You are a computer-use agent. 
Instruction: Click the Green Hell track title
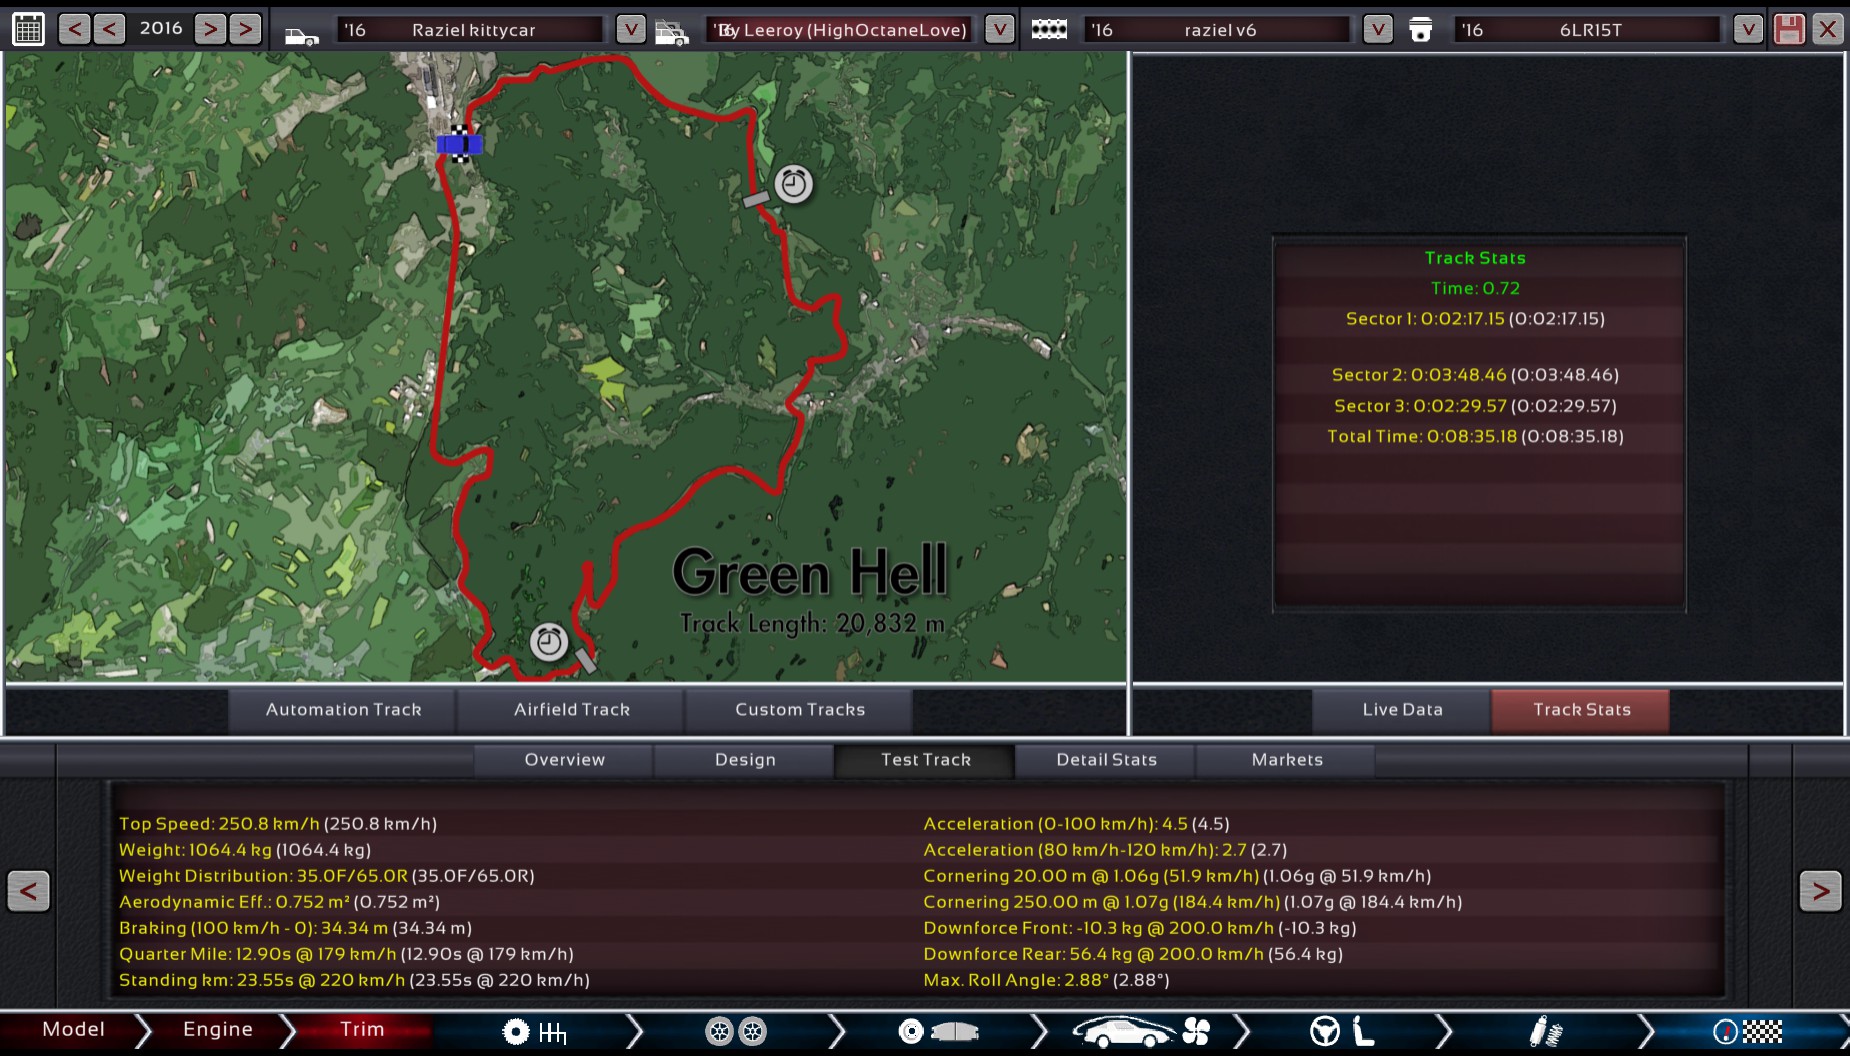[x=810, y=572]
